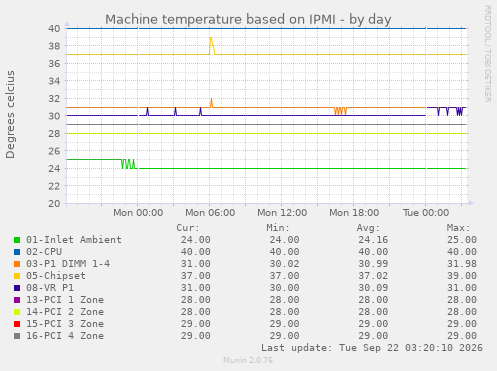Click the yellow Chipset spike near Mon 06:00

point(211,46)
